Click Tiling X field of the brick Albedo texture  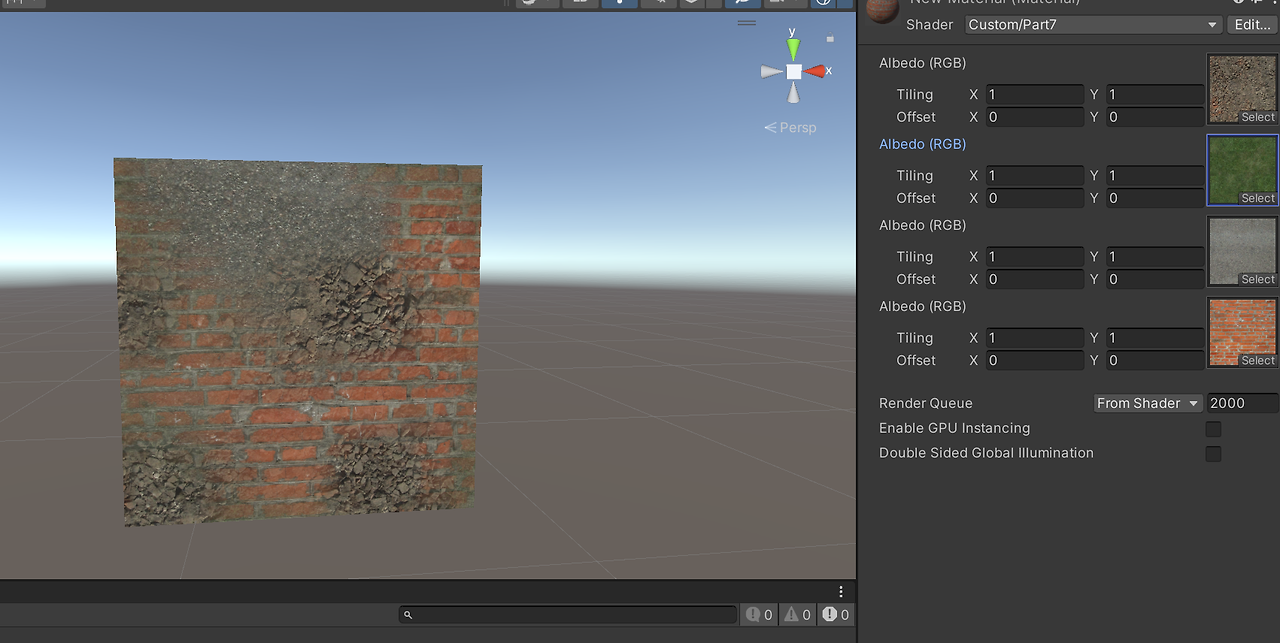[1035, 337]
